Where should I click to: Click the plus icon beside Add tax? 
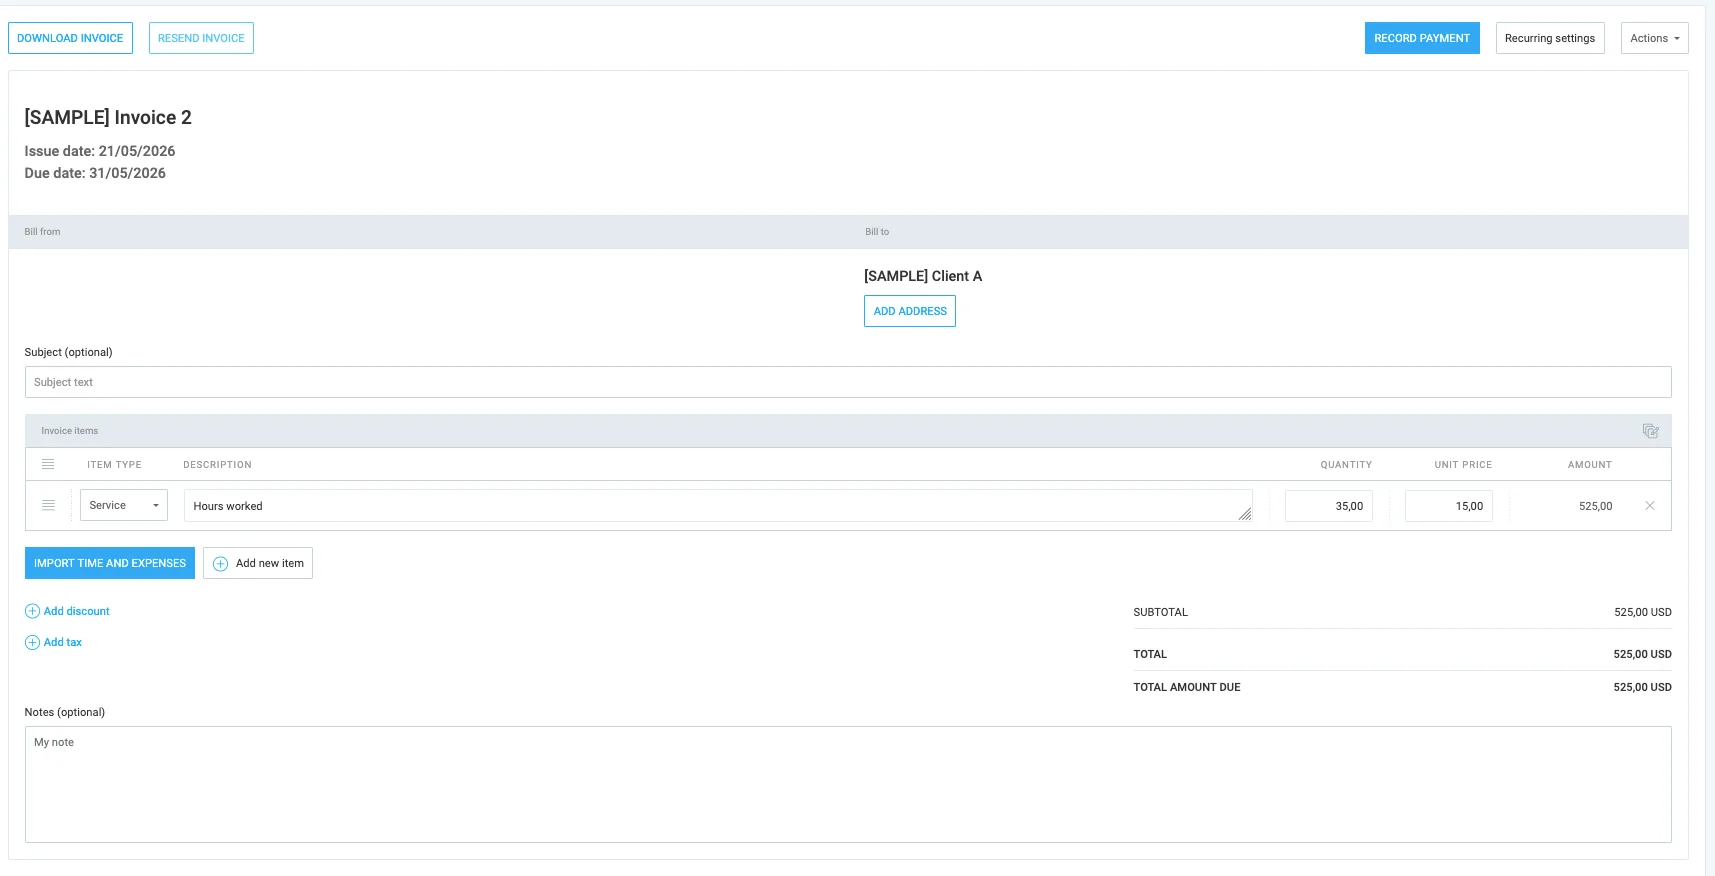pos(32,642)
